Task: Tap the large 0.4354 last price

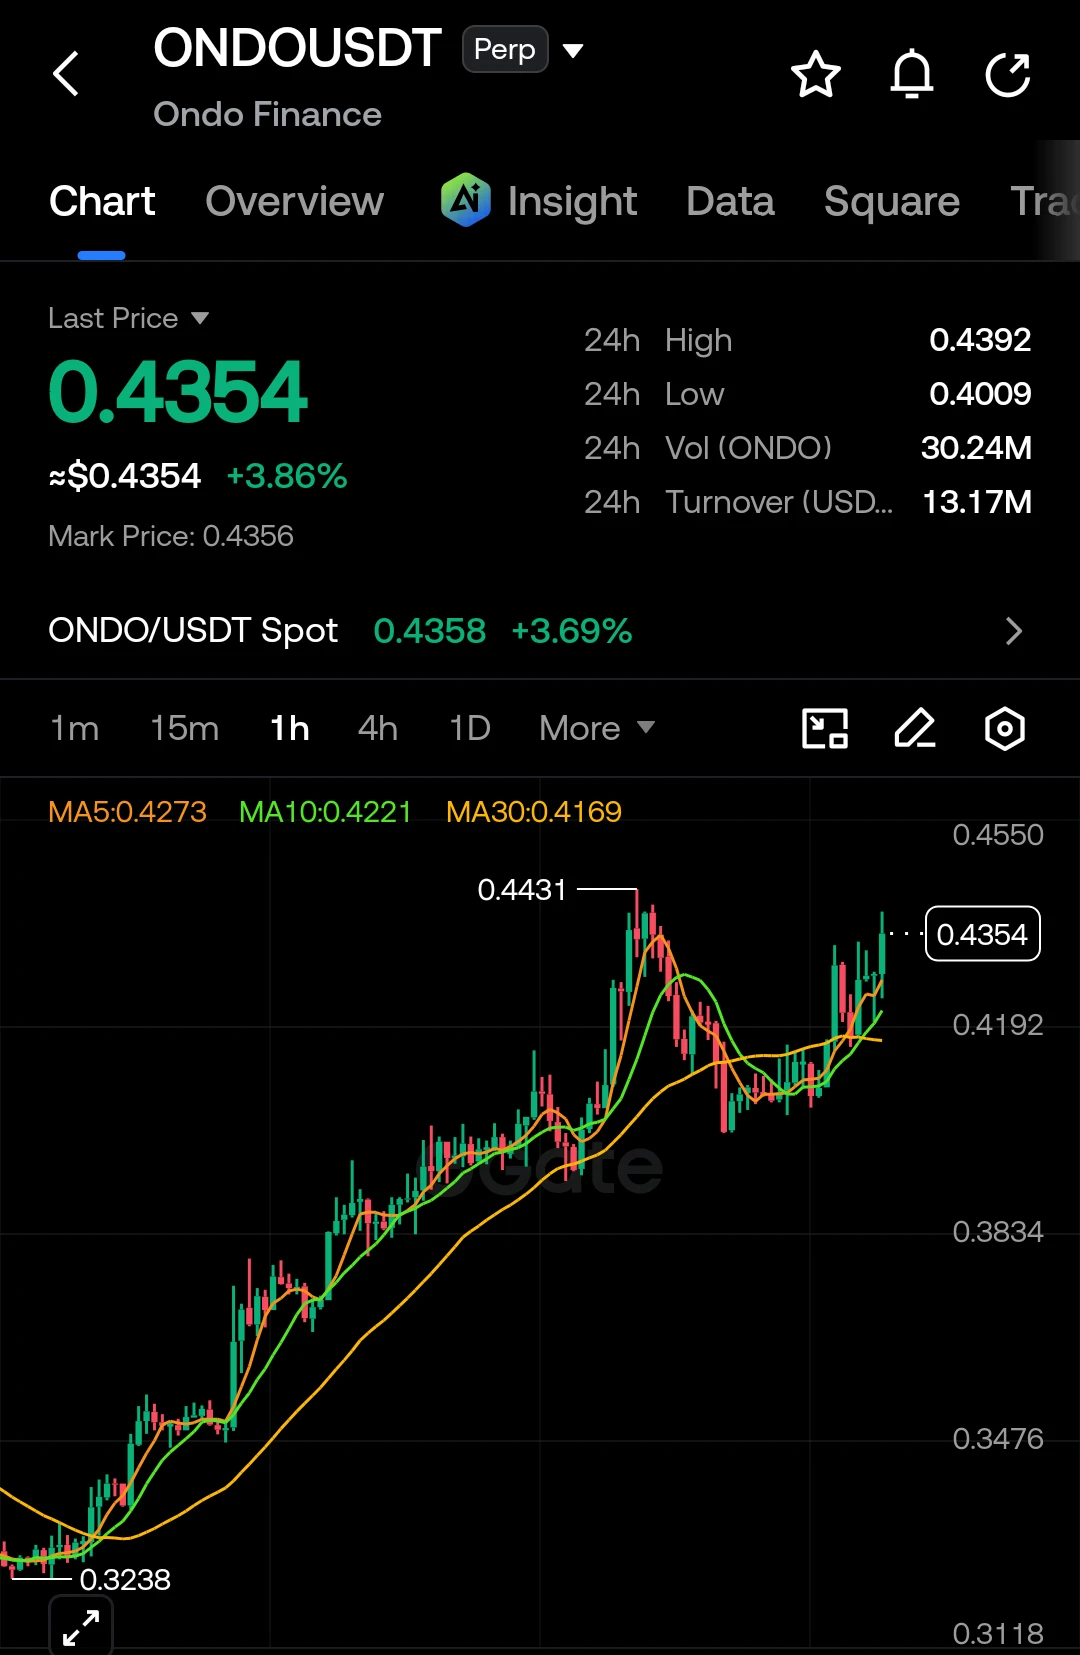Action: point(178,391)
